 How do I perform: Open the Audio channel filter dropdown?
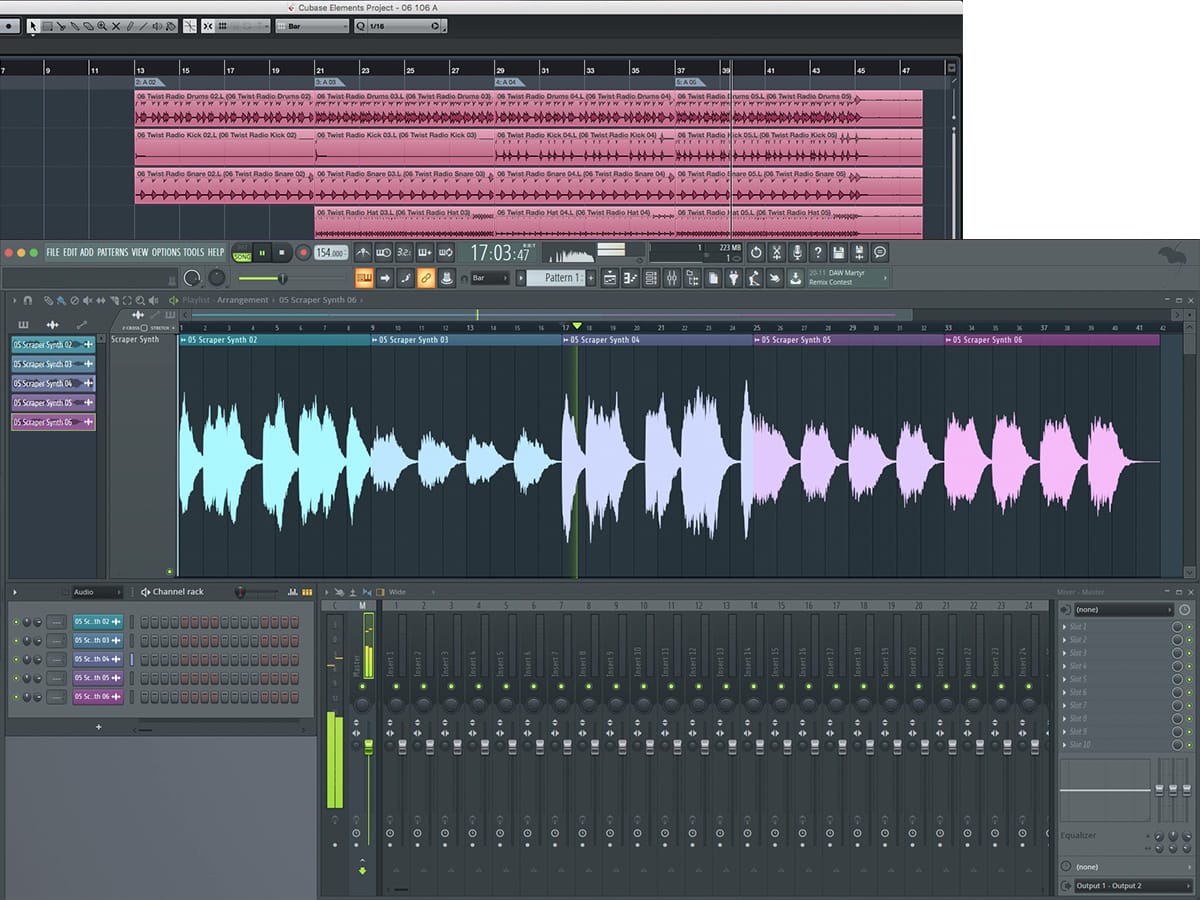(97, 592)
